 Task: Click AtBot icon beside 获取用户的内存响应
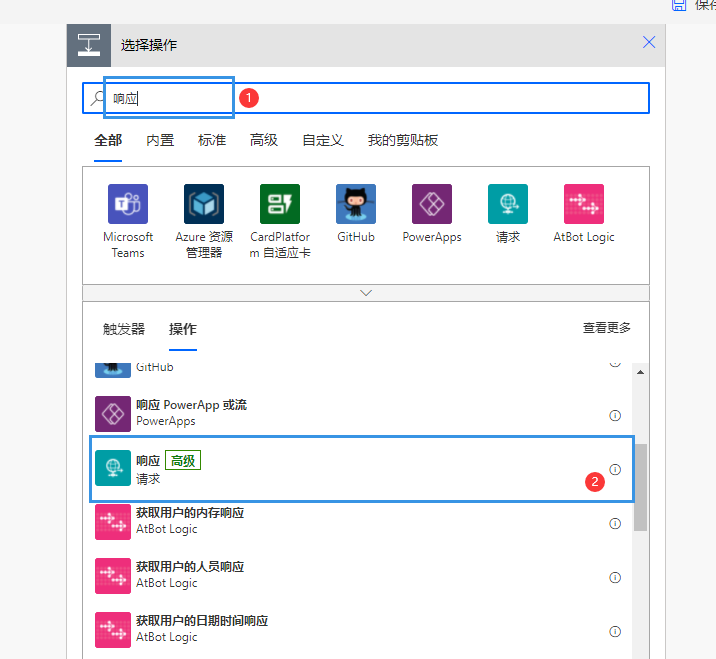point(113,522)
